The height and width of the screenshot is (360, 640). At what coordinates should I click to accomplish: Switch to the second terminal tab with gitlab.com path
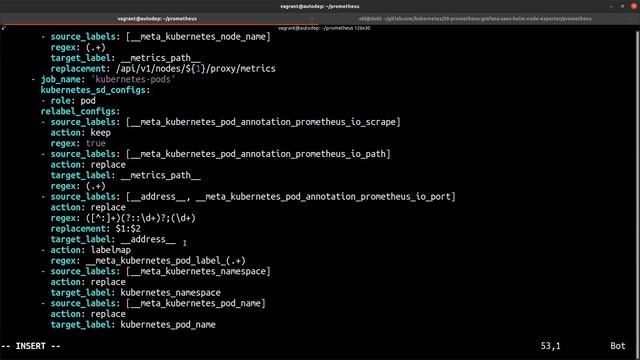point(475,19)
